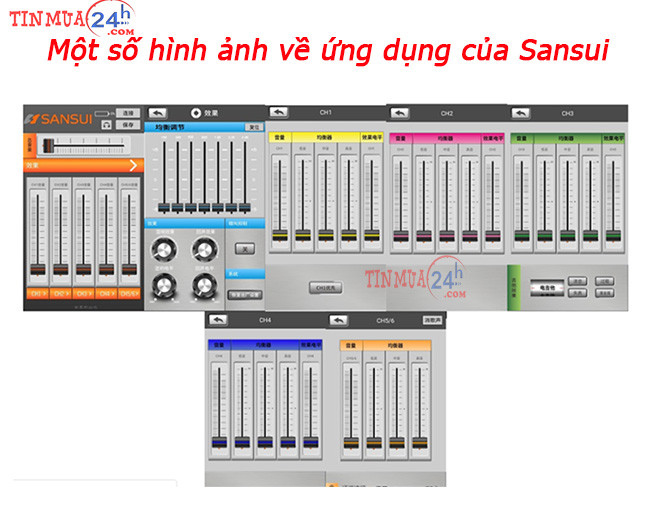This screenshot has height=513, width=650.
Task: Click the 电音 display box on the CH3 screen
Action: 547,288
